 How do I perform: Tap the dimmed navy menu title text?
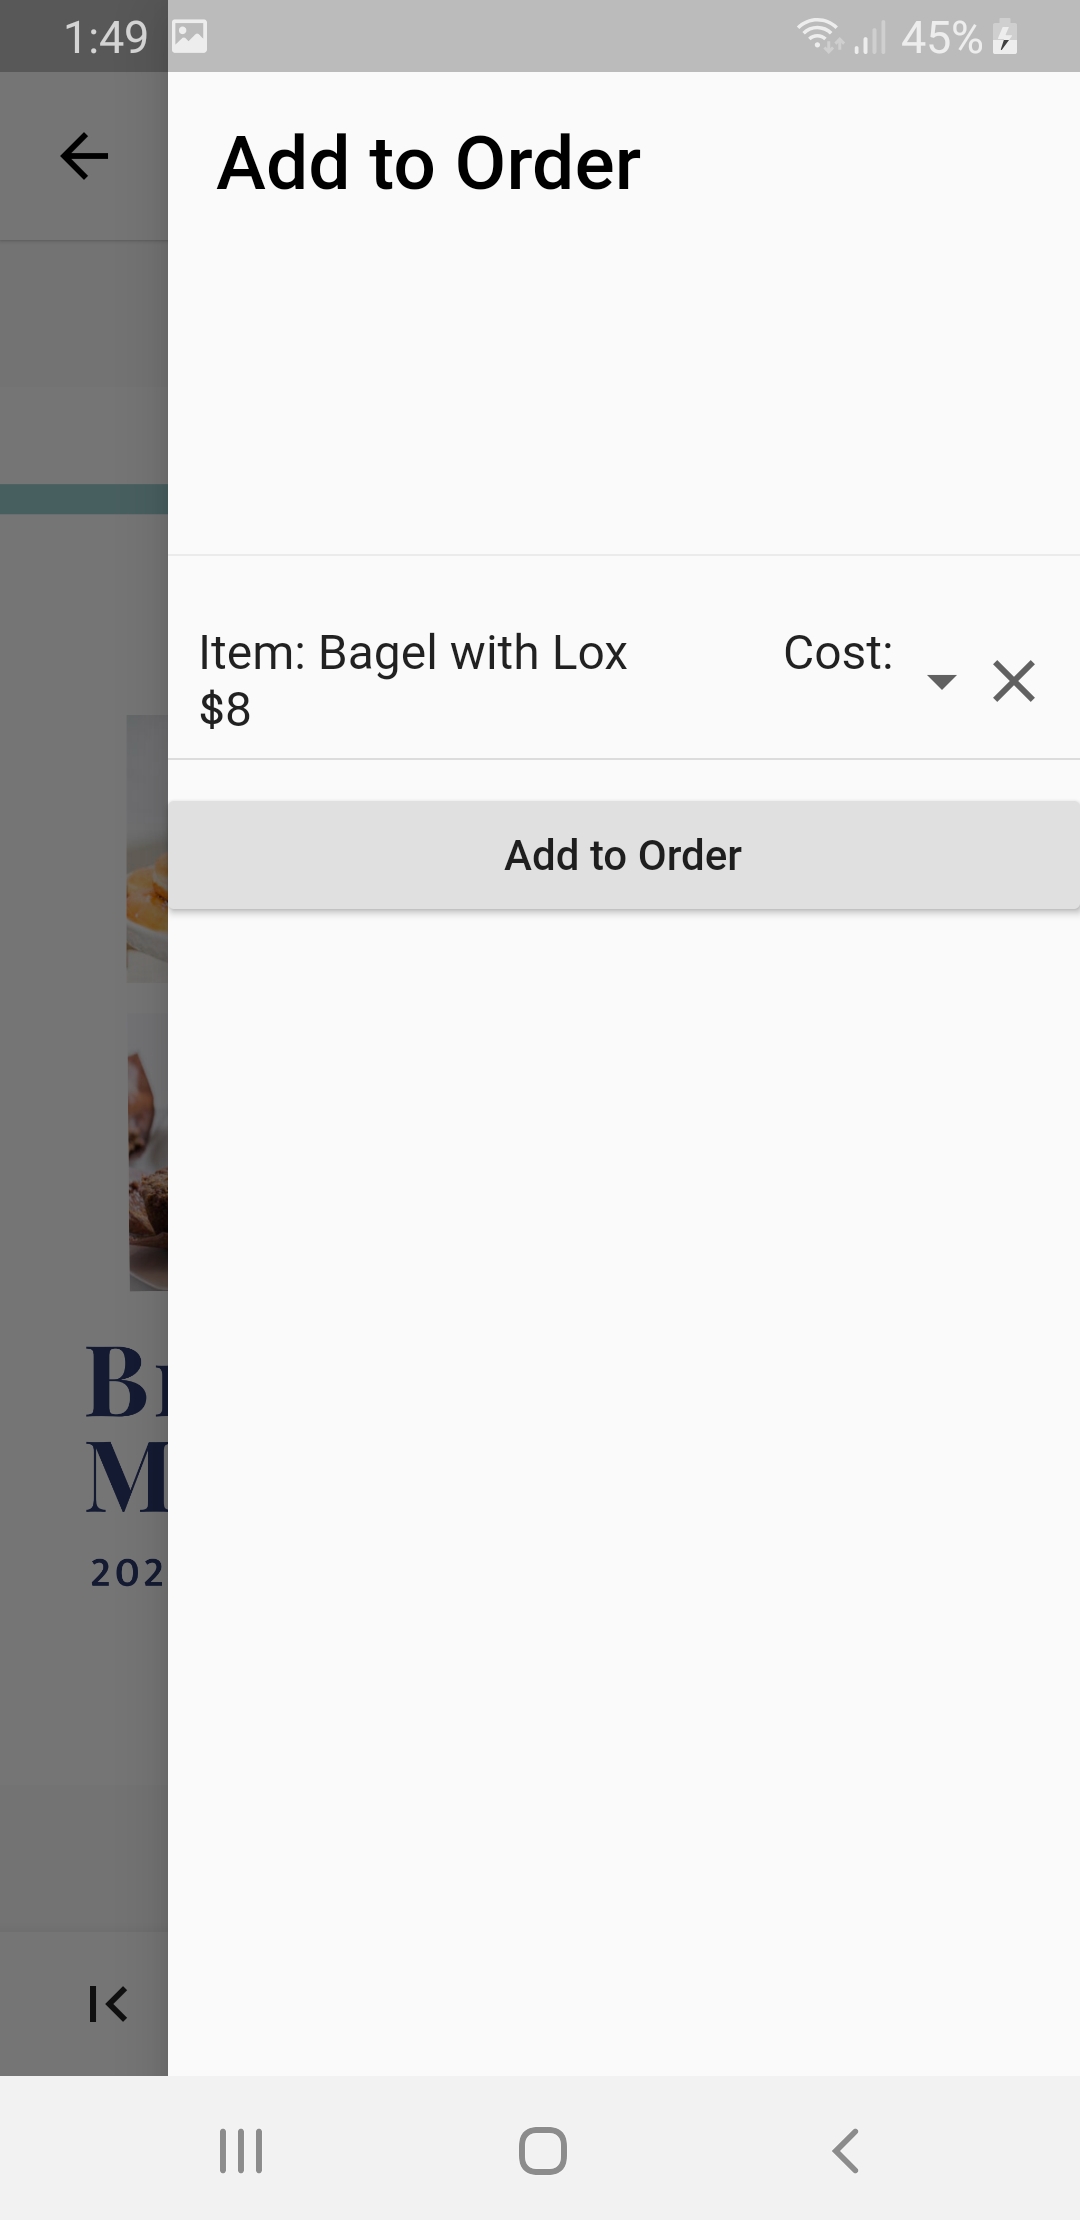pos(127,1428)
